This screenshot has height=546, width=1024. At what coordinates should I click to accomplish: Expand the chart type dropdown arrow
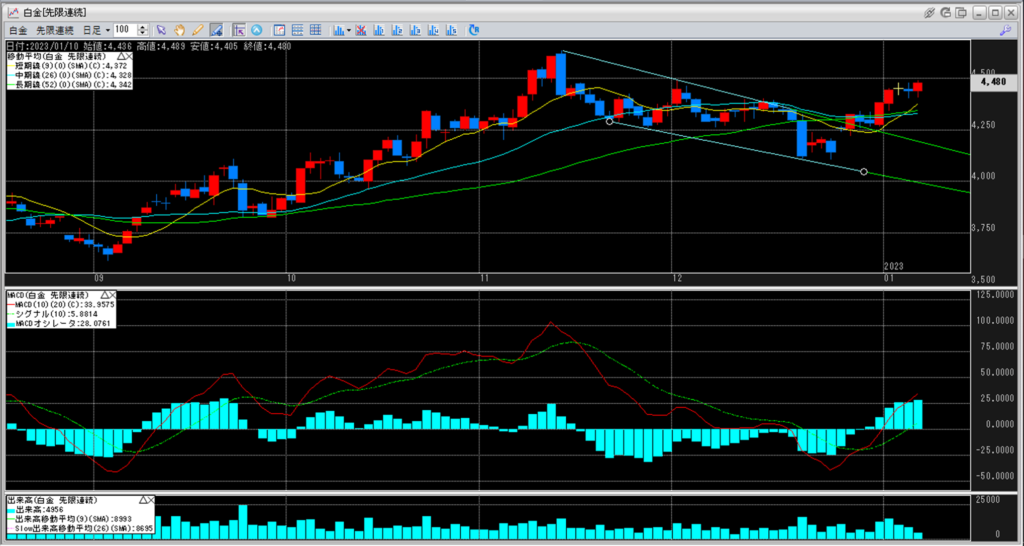(x=347, y=30)
